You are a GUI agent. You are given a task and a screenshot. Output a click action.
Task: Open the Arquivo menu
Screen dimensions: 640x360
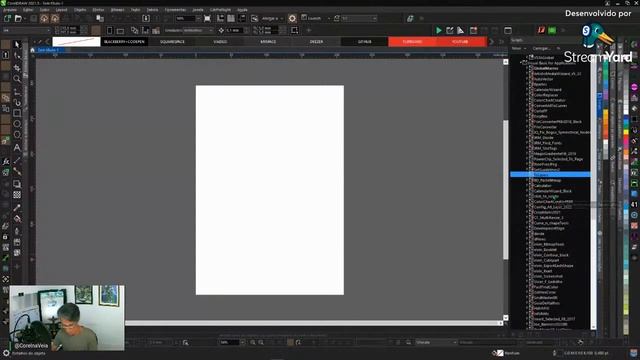click(x=10, y=9)
